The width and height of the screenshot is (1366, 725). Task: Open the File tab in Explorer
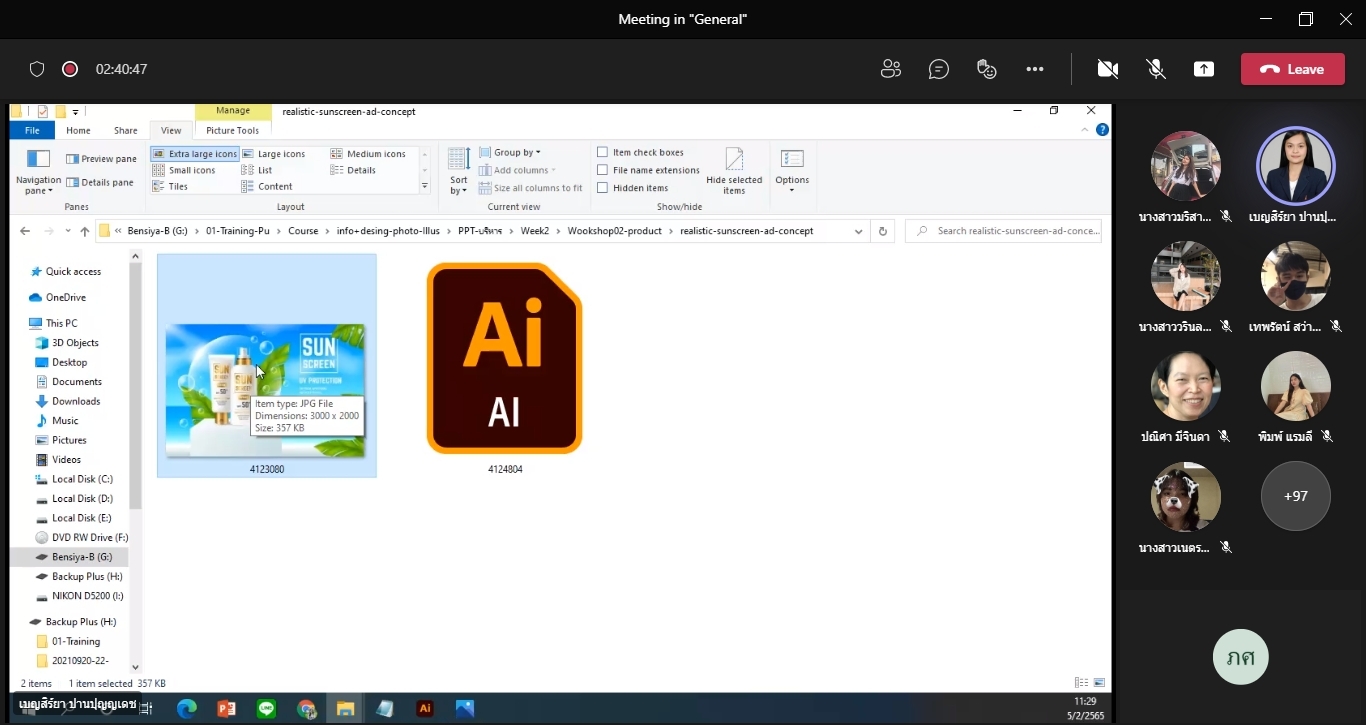point(32,130)
